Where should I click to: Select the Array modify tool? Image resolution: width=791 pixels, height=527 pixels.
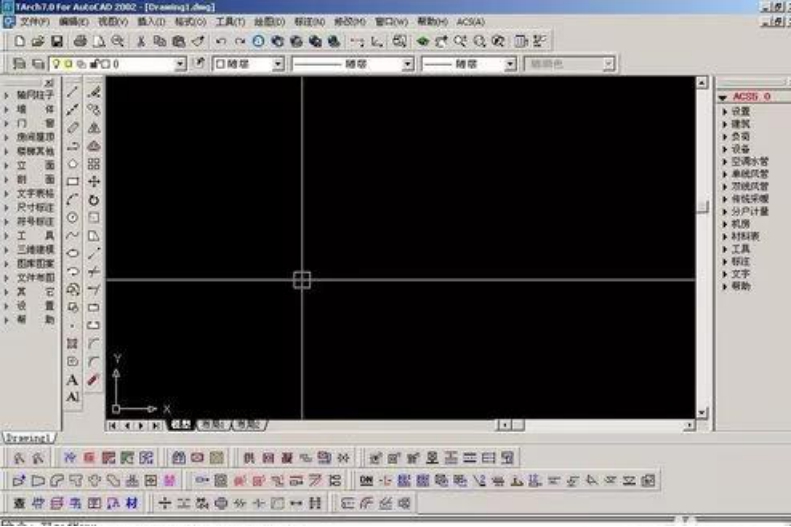click(x=94, y=164)
